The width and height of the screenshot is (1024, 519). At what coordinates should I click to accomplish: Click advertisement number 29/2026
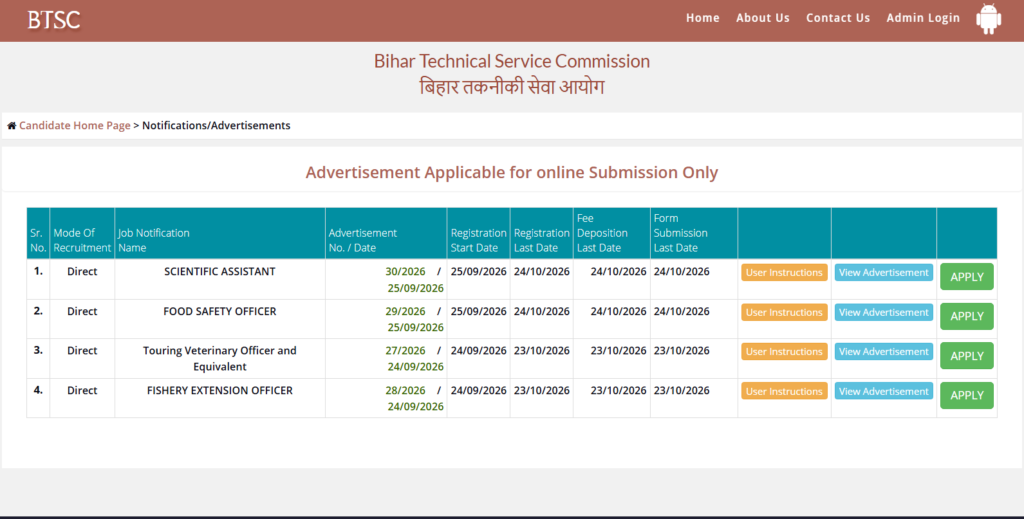tap(405, 311)
